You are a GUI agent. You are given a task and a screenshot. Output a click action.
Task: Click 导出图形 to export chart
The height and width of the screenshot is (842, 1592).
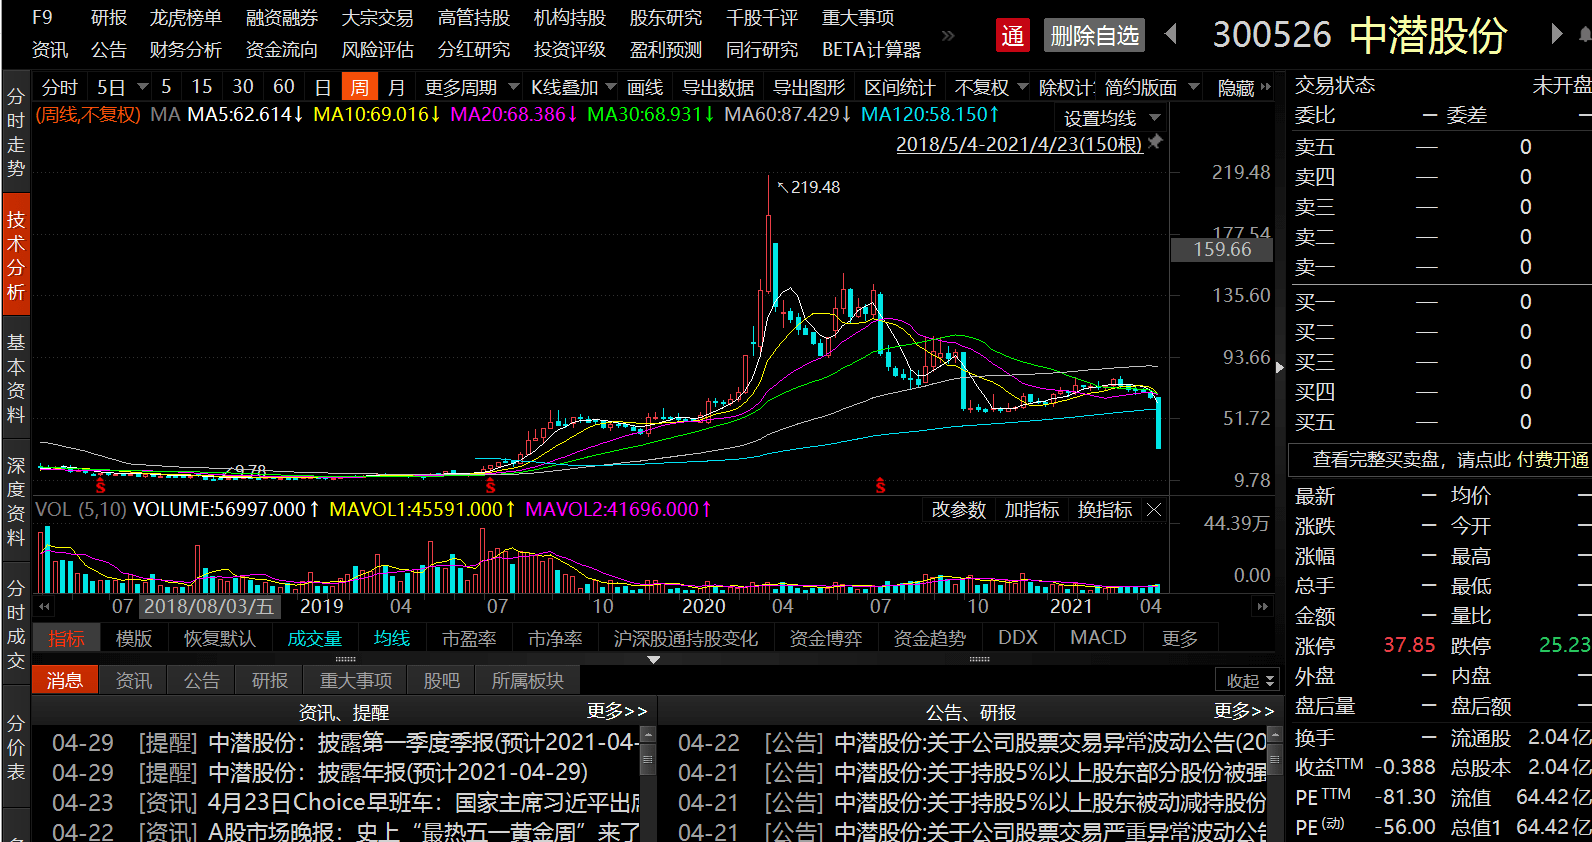(x=809, y=87)
